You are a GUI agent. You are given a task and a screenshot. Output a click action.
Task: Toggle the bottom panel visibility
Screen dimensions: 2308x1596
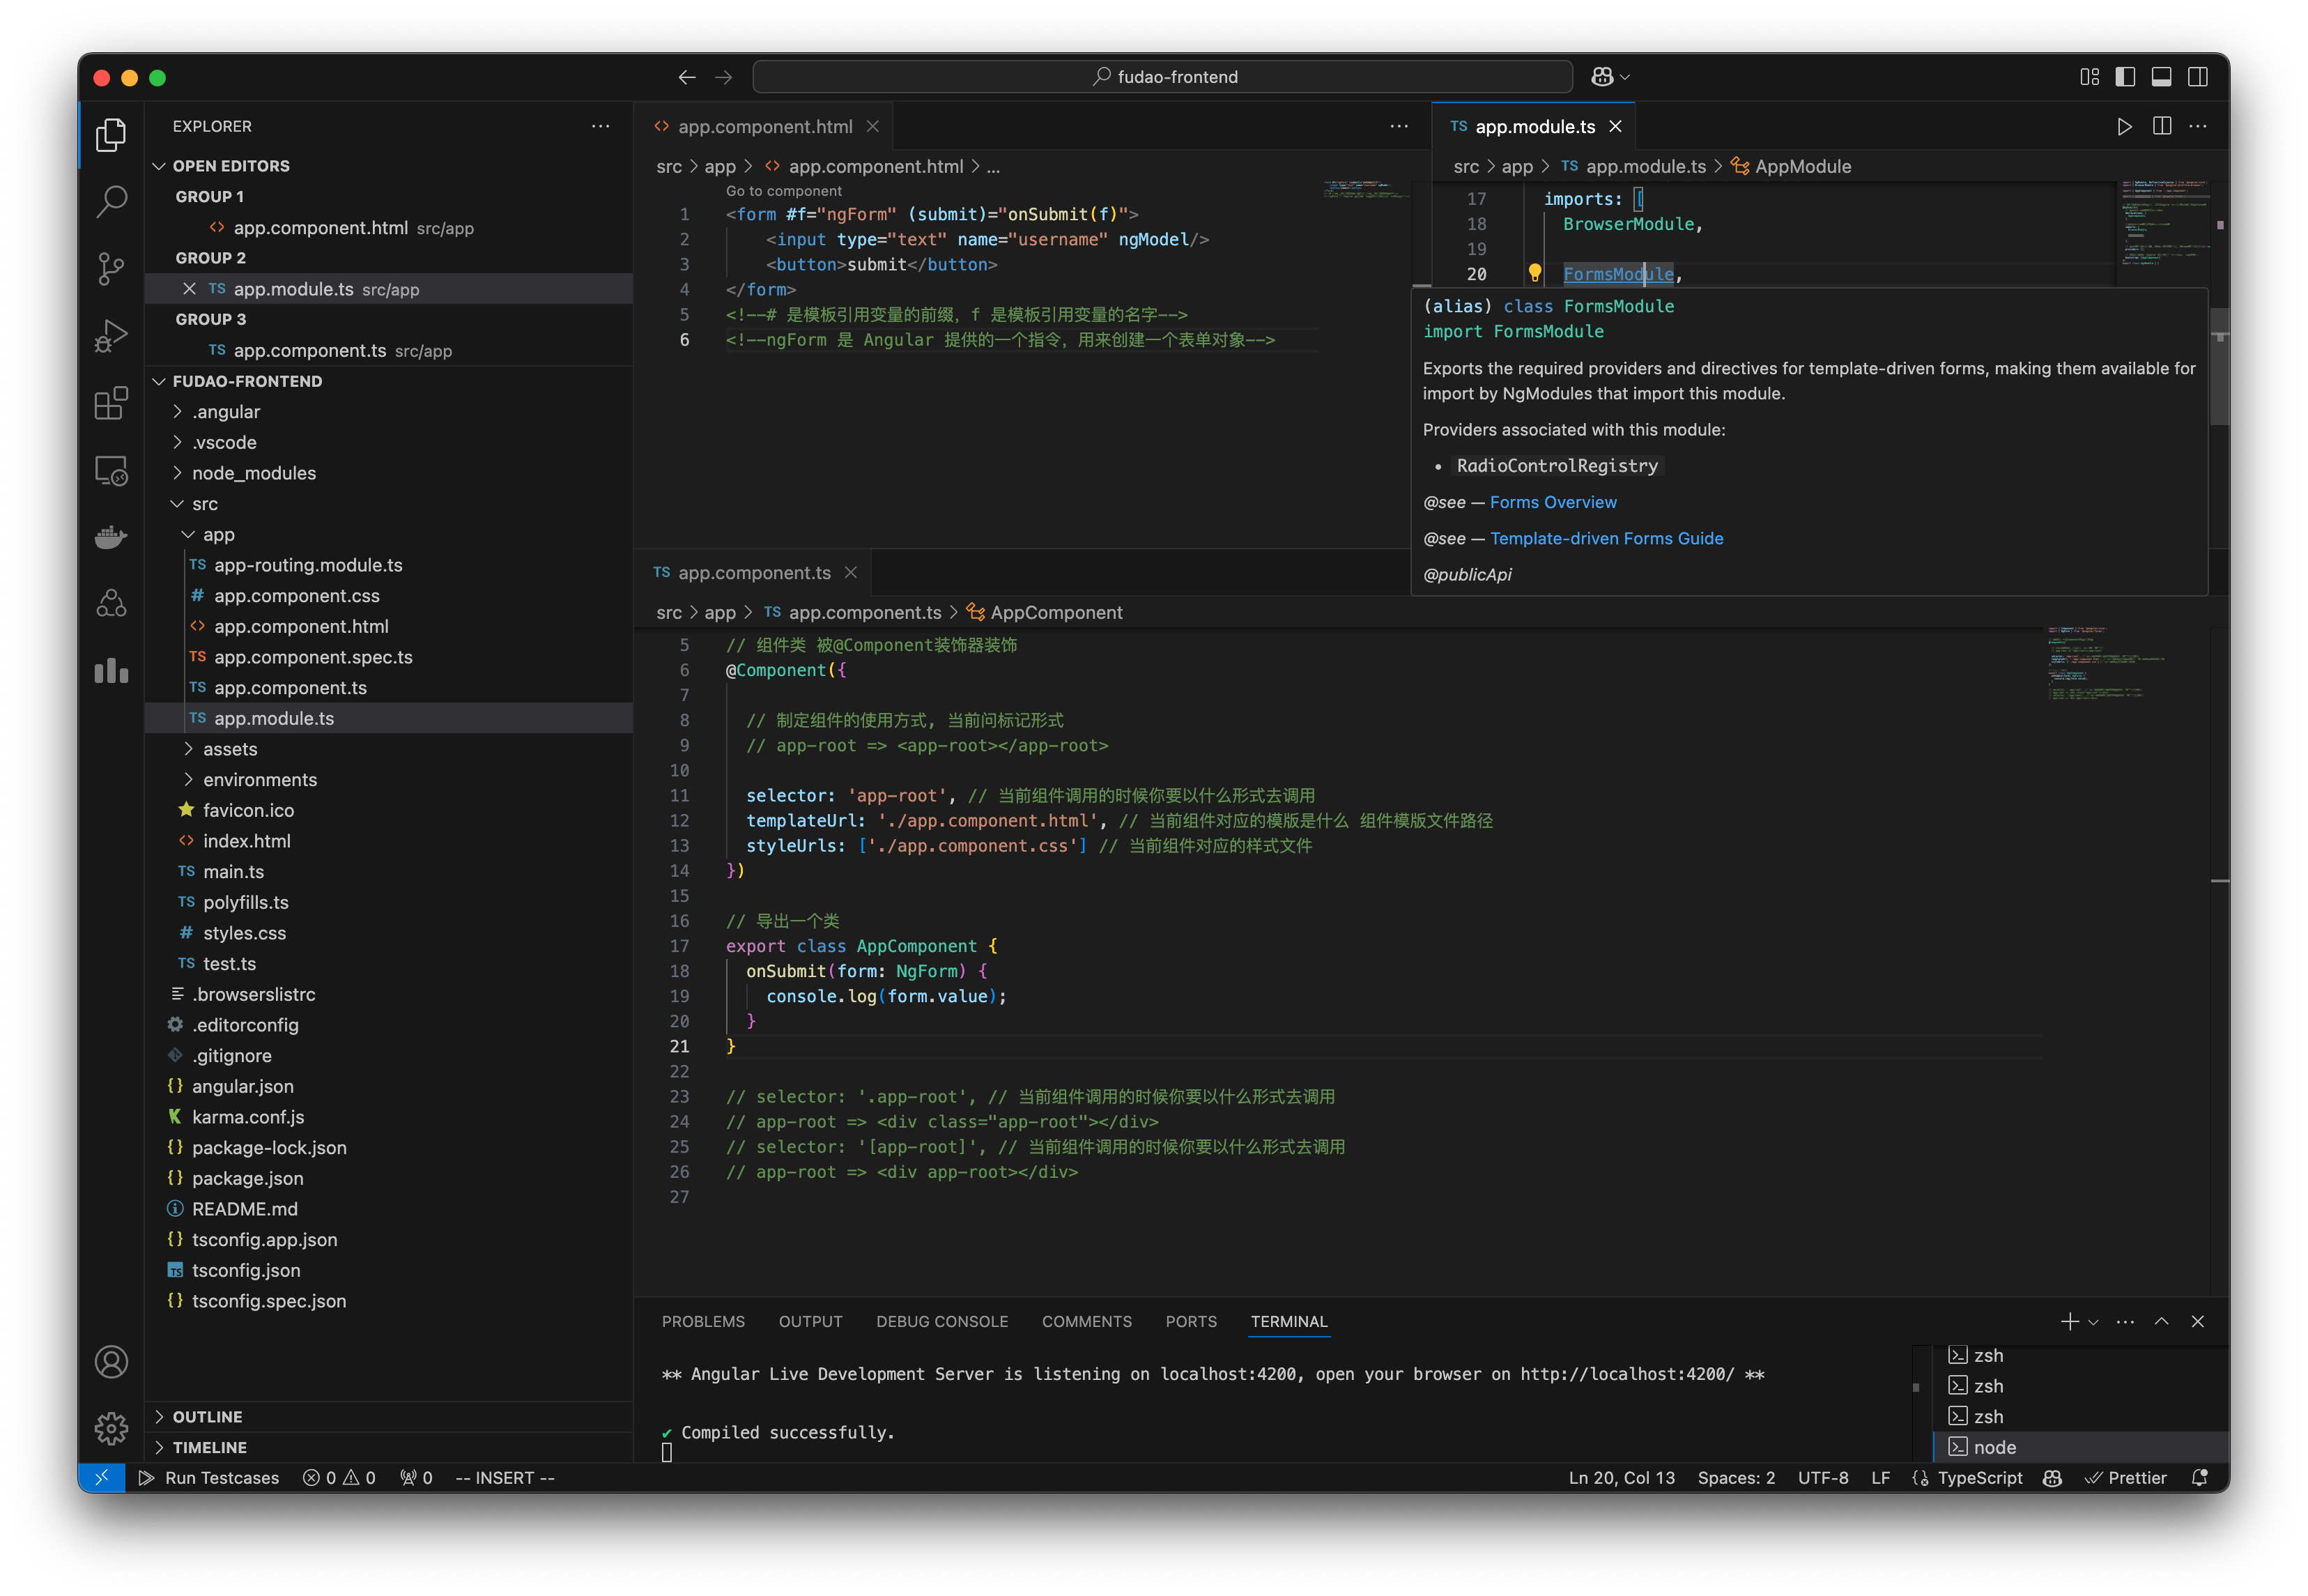pyautogui.click(x=2163, y=76)
